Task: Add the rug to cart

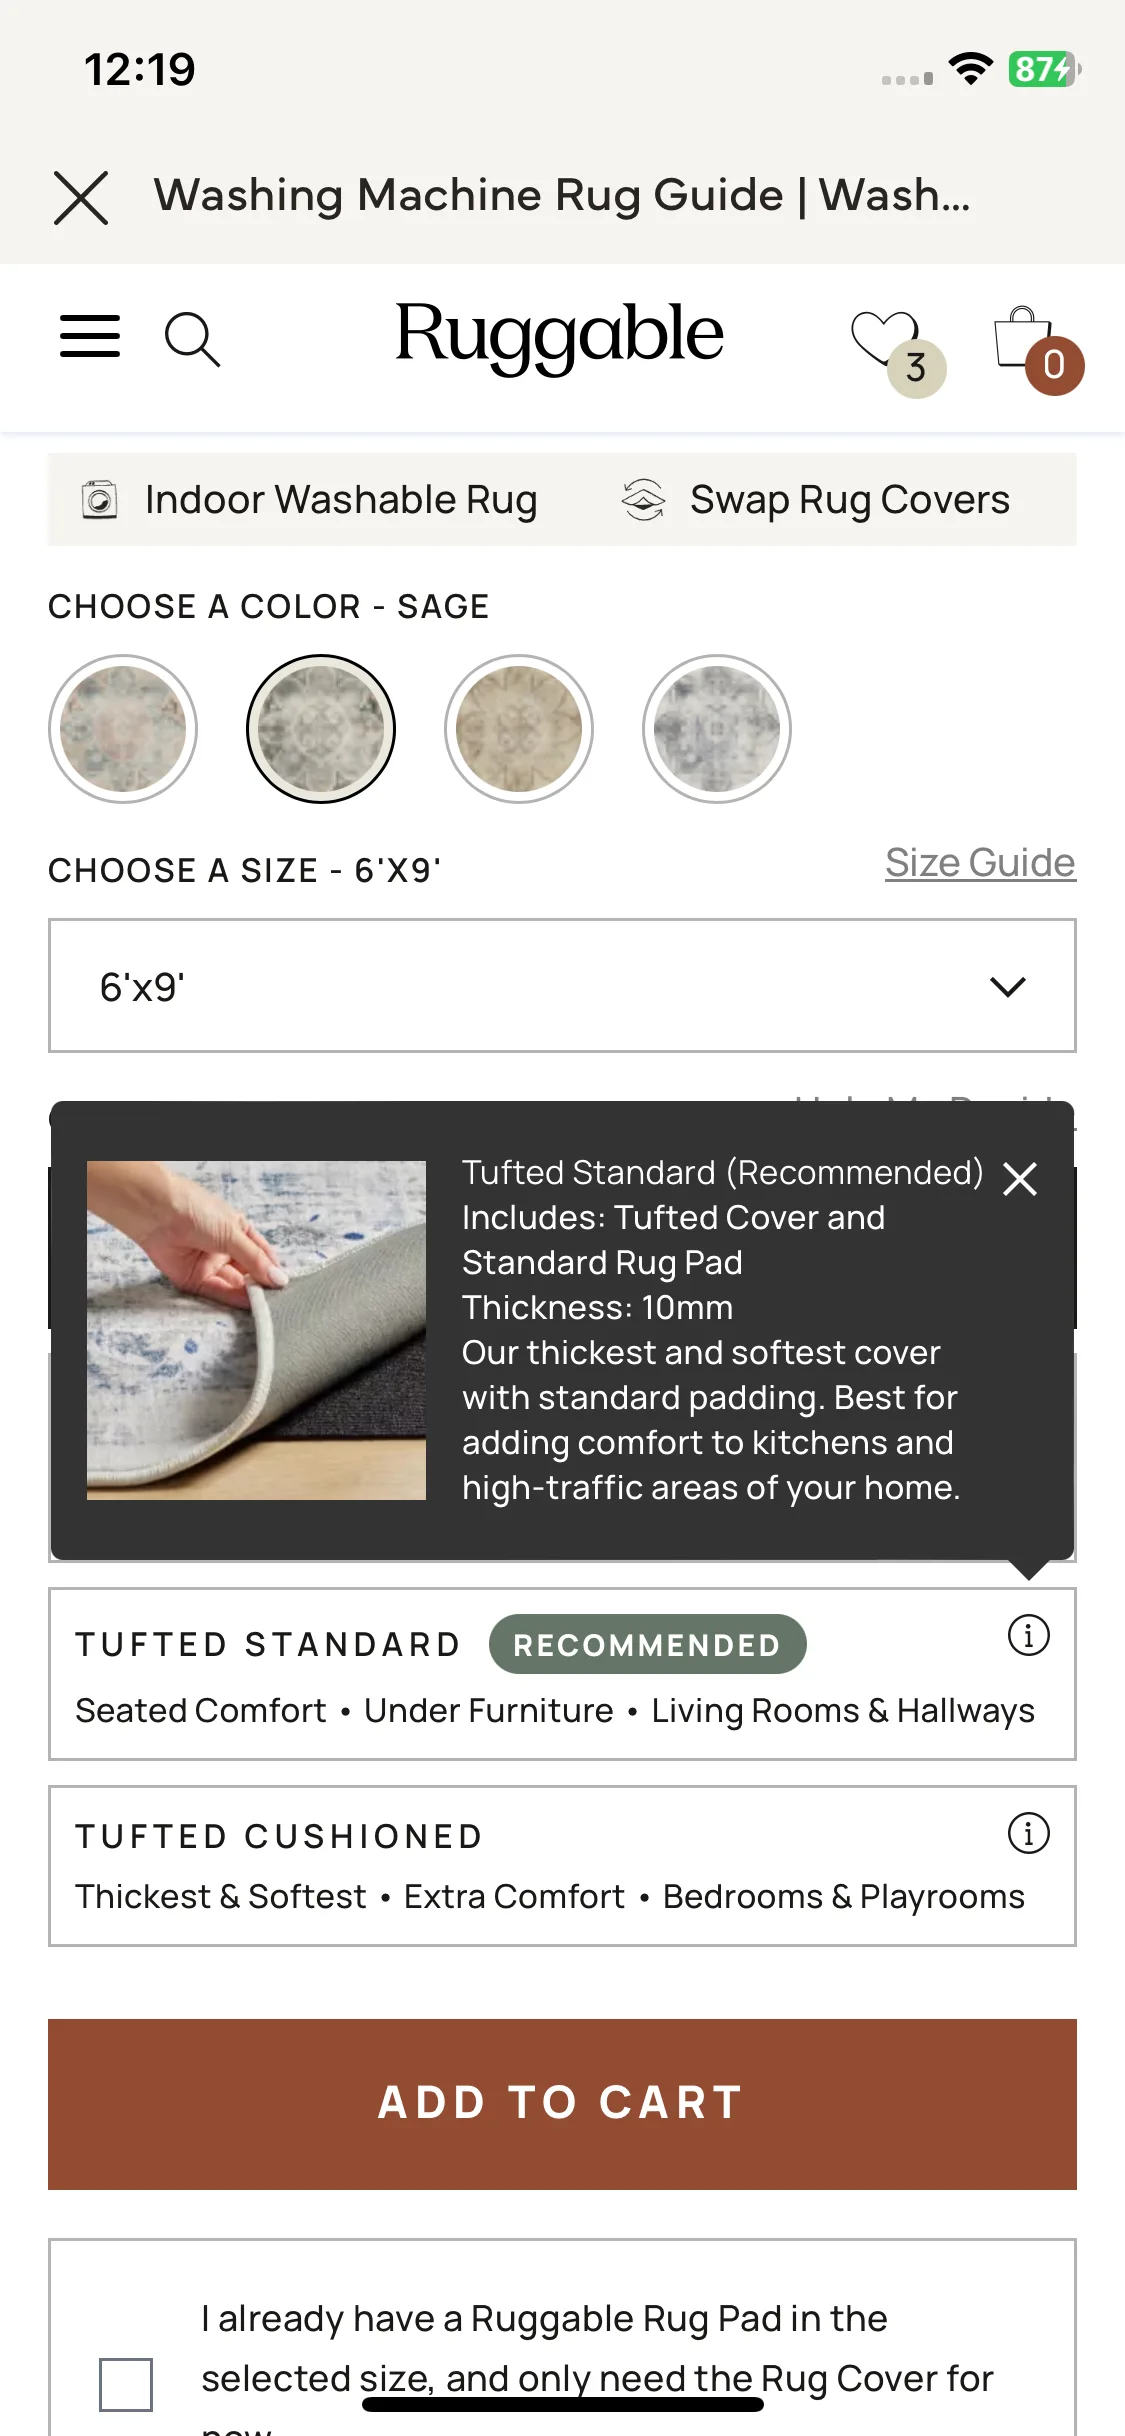Action: click(562, 2104)
